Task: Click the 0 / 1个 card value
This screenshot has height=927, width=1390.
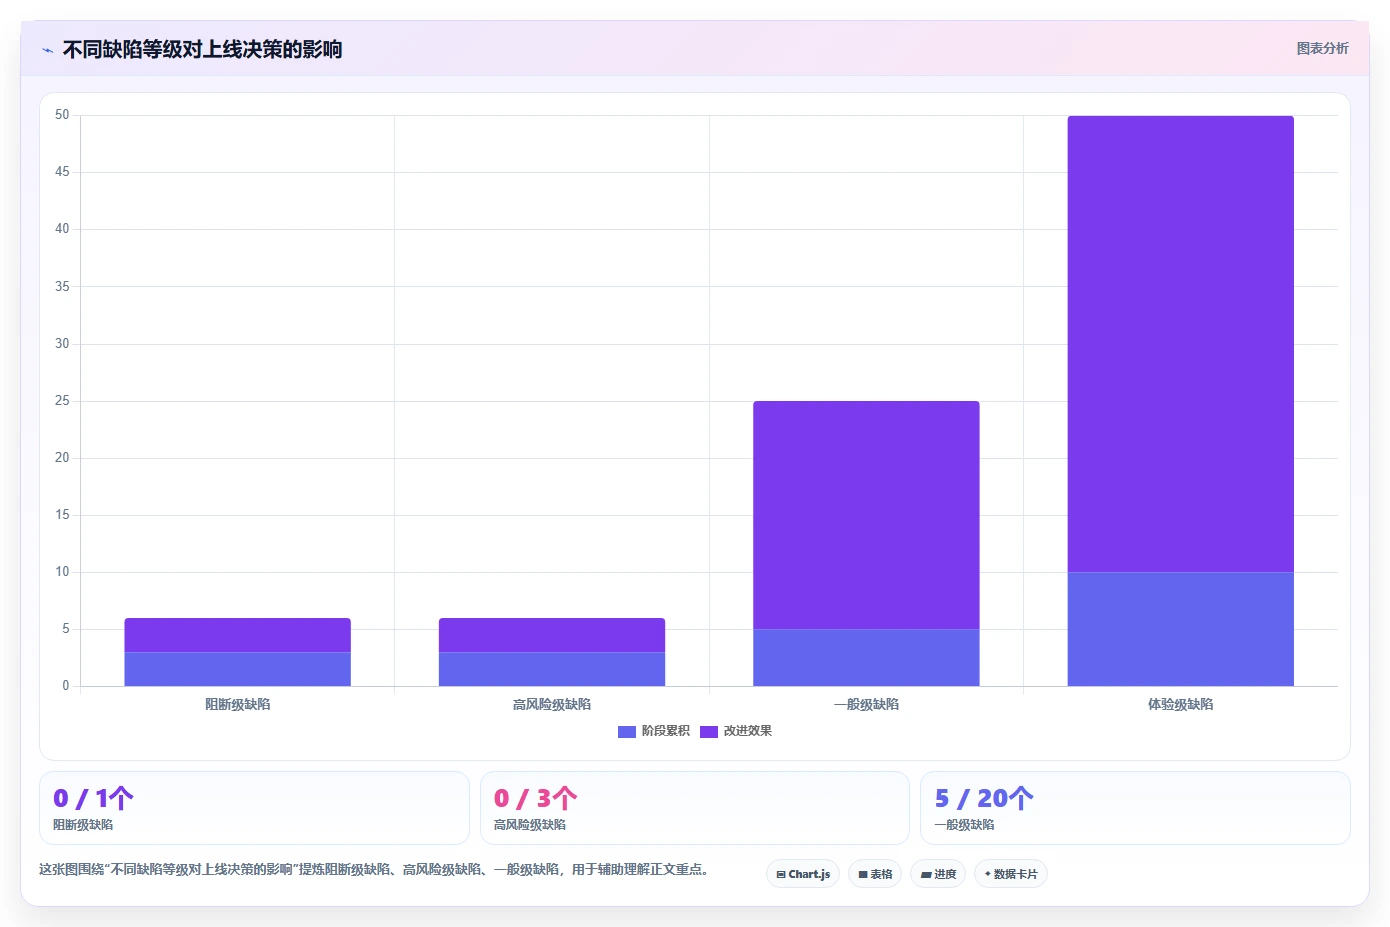Action: (93, 798)
